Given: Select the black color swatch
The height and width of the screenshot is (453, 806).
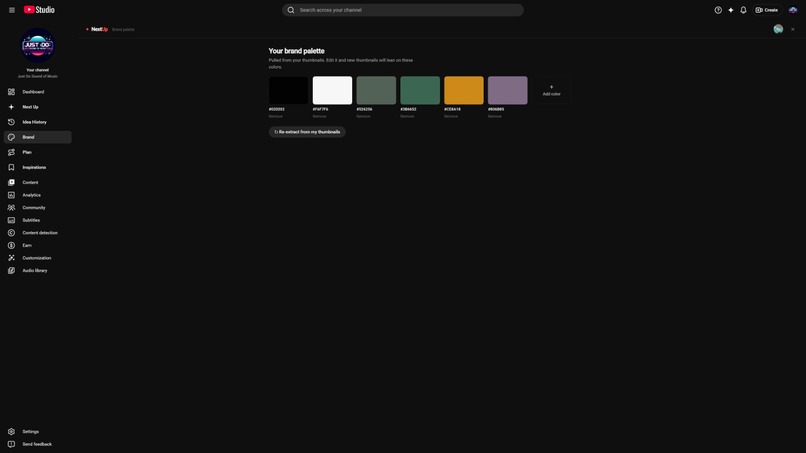Looking at the screenshot, I should [x=288, y=90].
